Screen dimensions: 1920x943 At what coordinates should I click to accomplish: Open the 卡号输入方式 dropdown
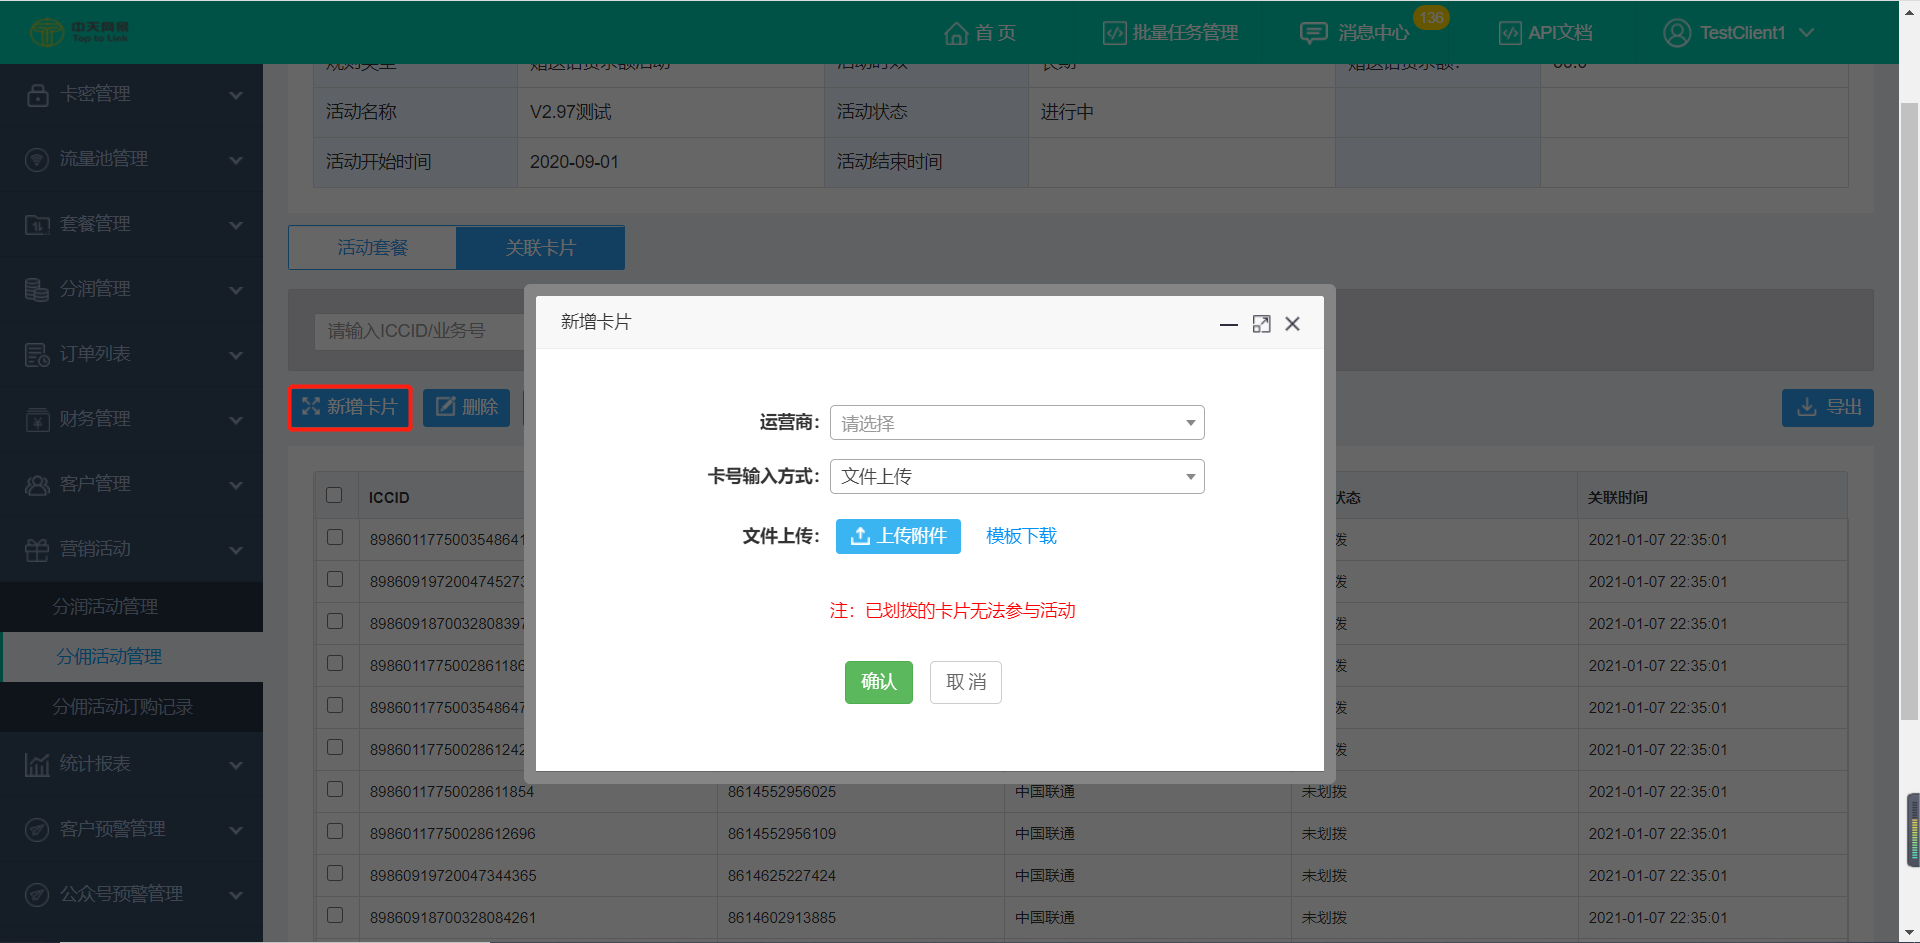point(1017,477)
